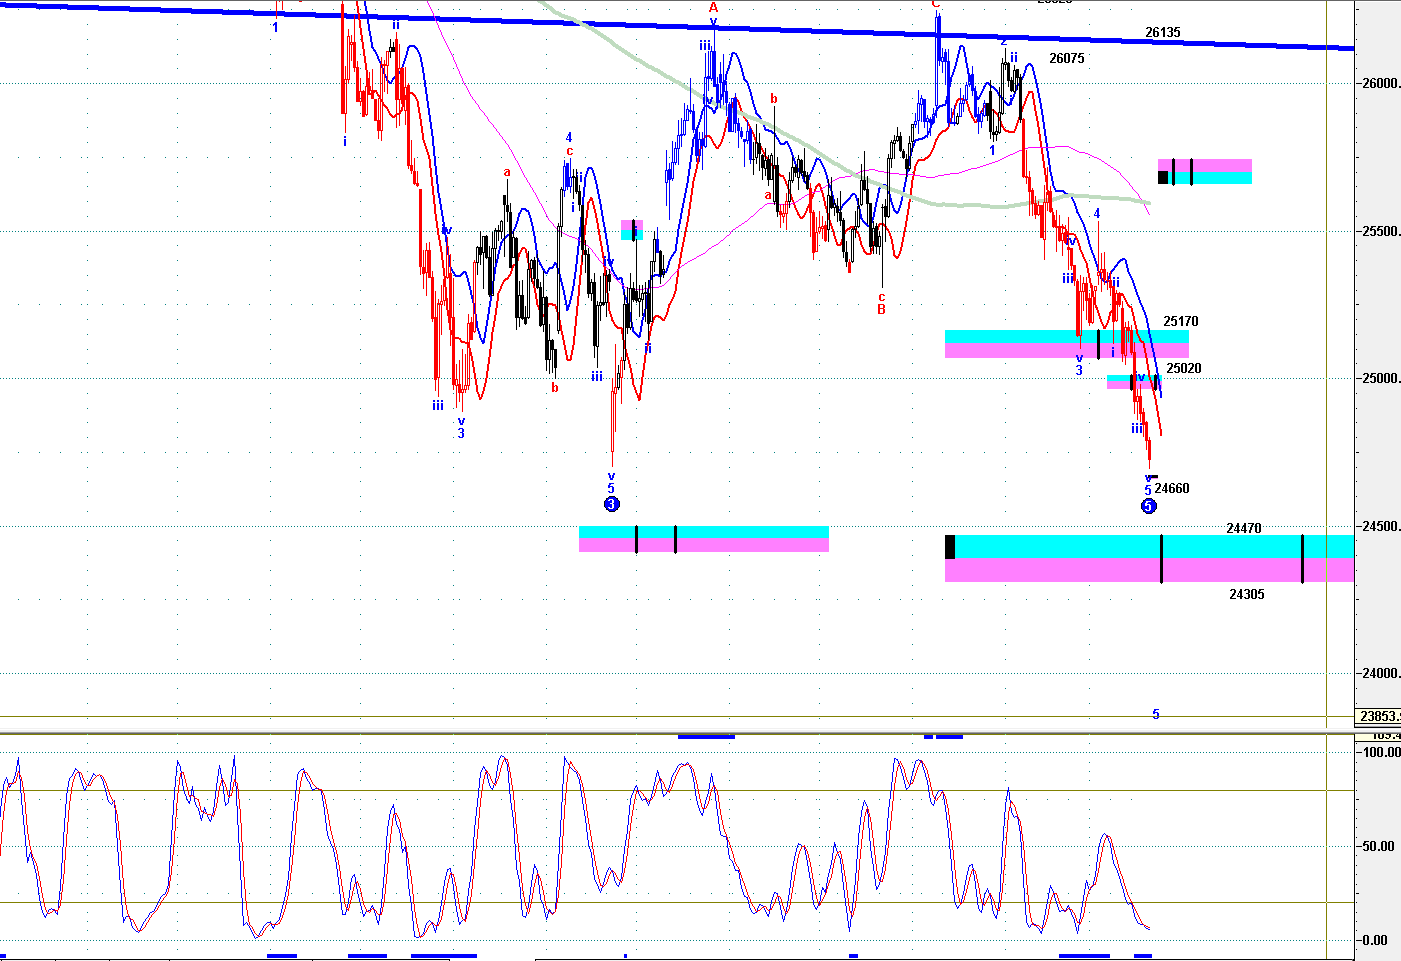Select the red A wave label
The image size is (1401, 961).
click(x=713, y=7)
